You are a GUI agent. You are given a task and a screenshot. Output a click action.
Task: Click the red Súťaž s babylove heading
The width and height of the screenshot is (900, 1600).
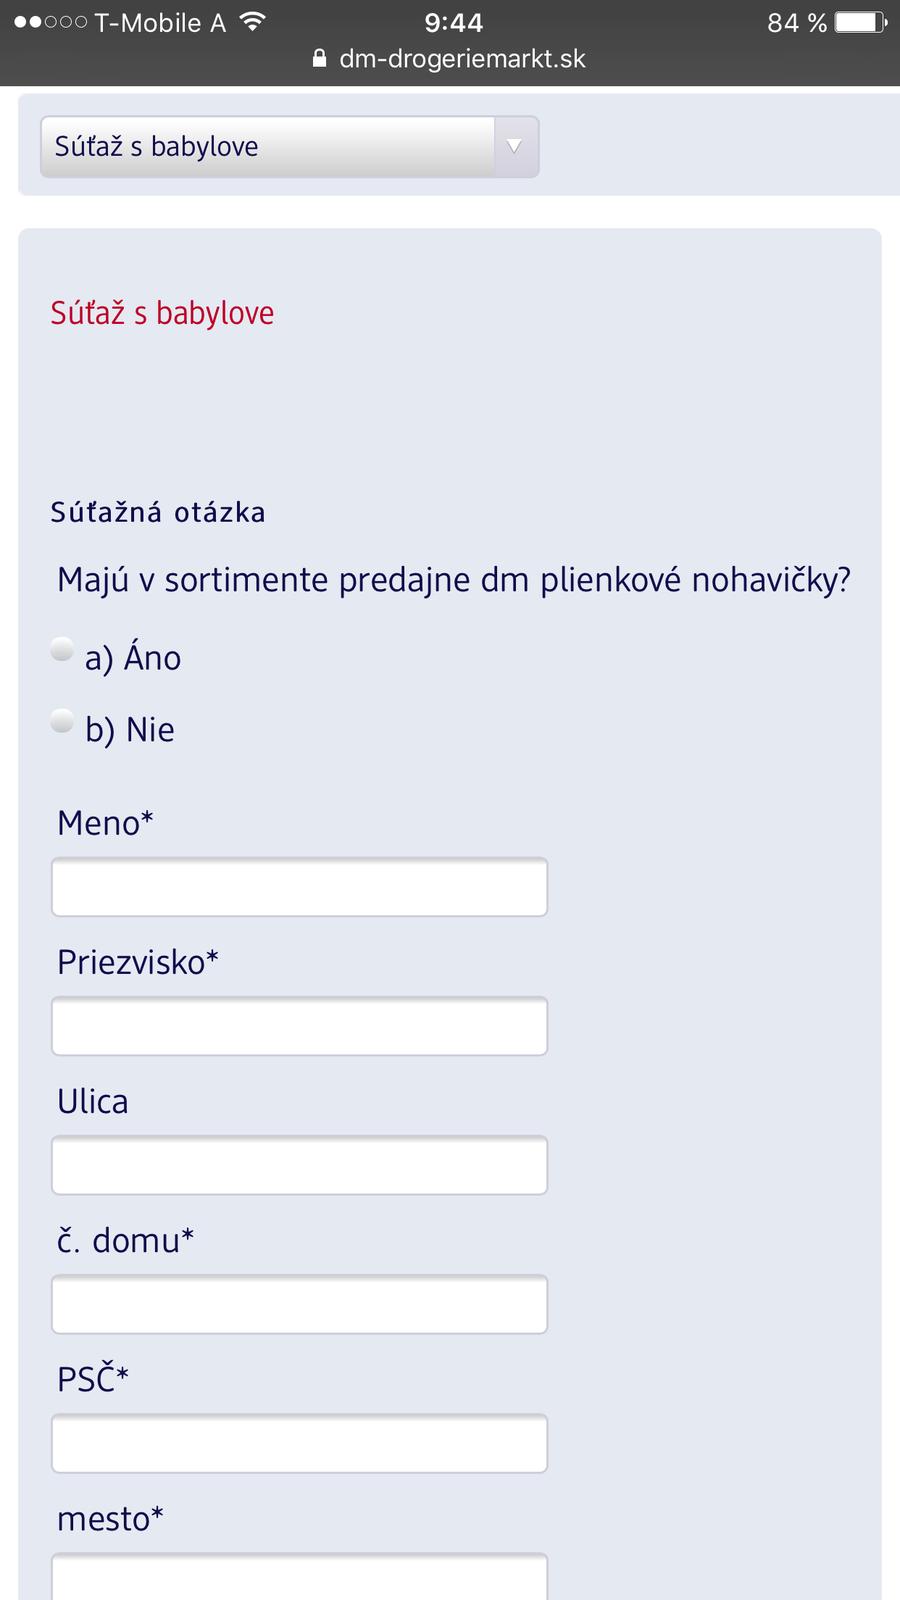pos(162,313)
